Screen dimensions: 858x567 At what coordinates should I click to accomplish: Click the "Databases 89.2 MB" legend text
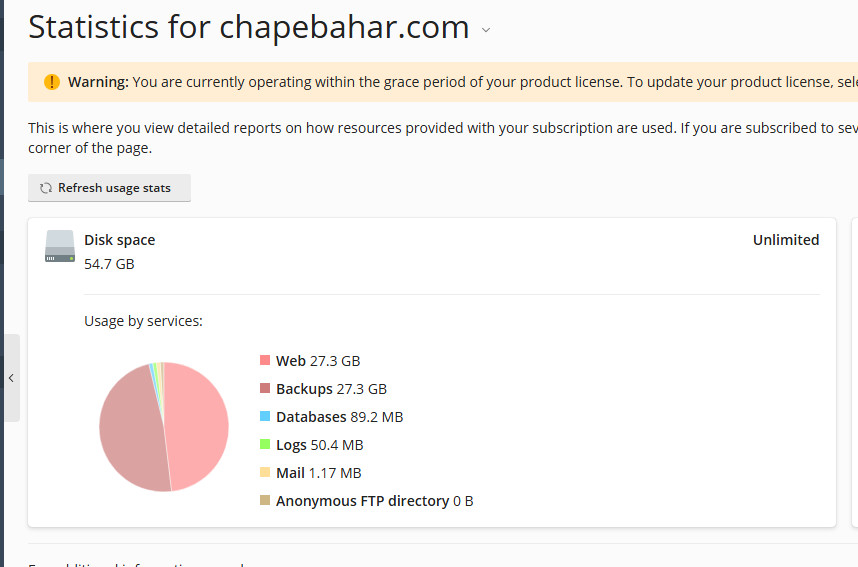point(339,417)
